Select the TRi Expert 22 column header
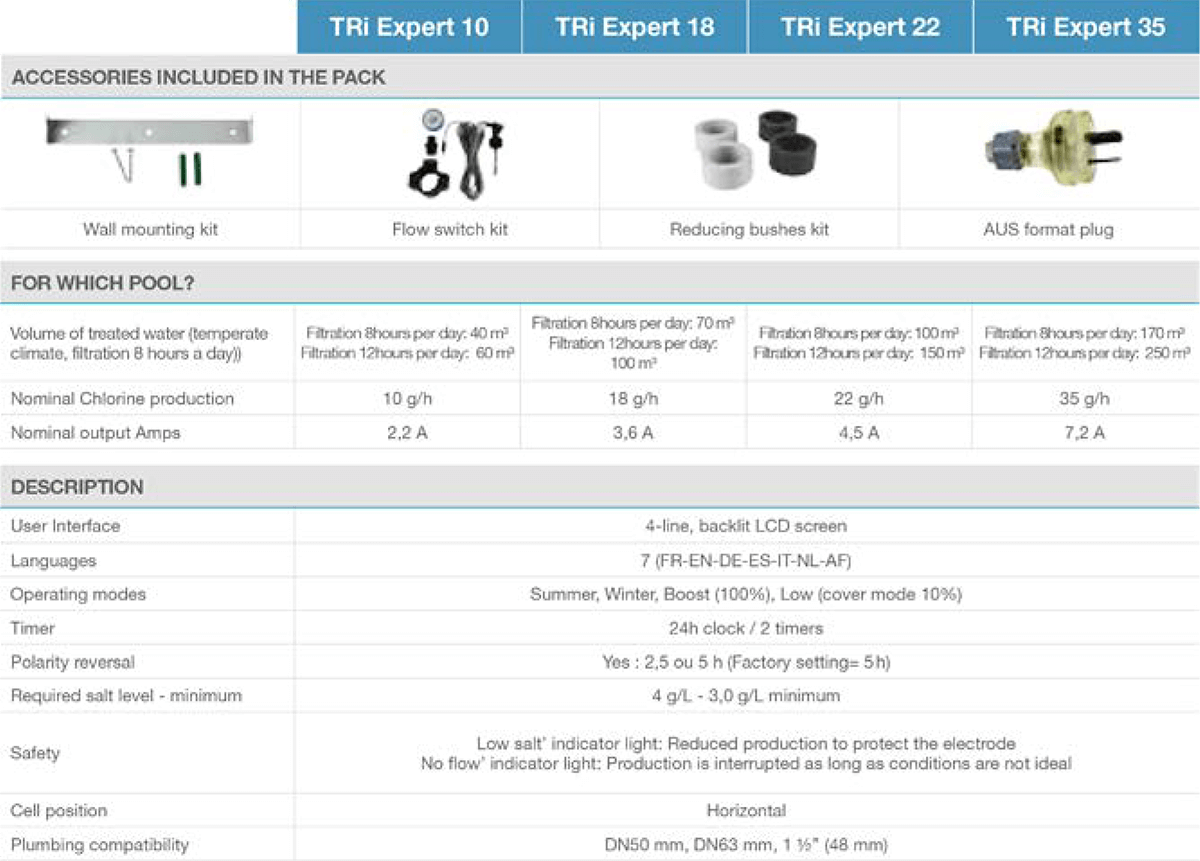This screenshot has height=861, width=1200. 861,27
